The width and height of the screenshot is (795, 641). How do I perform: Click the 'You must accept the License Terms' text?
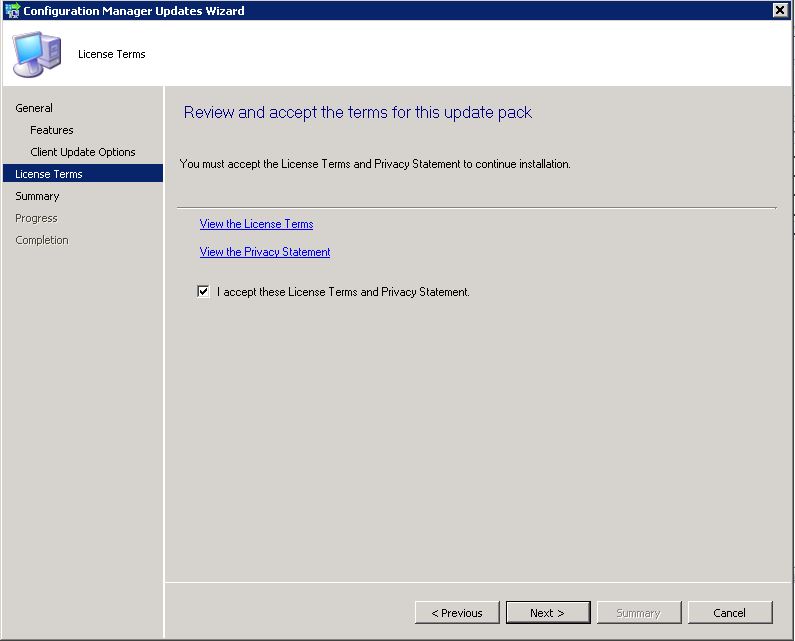coord(375,164)
